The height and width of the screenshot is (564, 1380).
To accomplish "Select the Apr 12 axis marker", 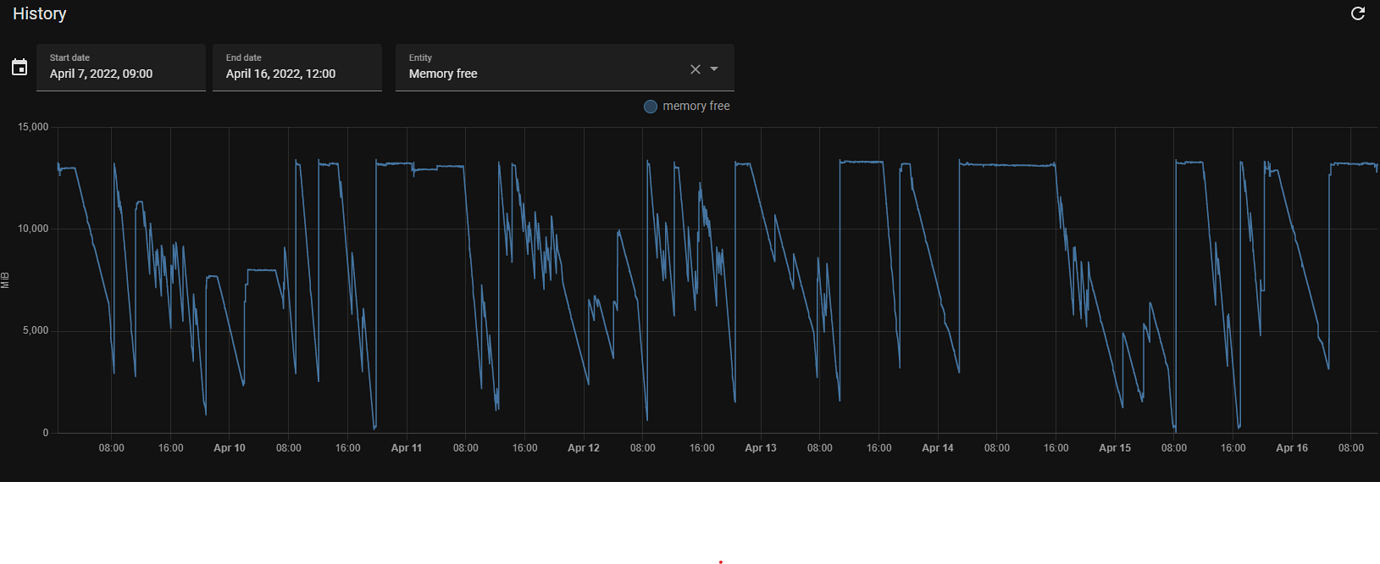I will 583,448.
